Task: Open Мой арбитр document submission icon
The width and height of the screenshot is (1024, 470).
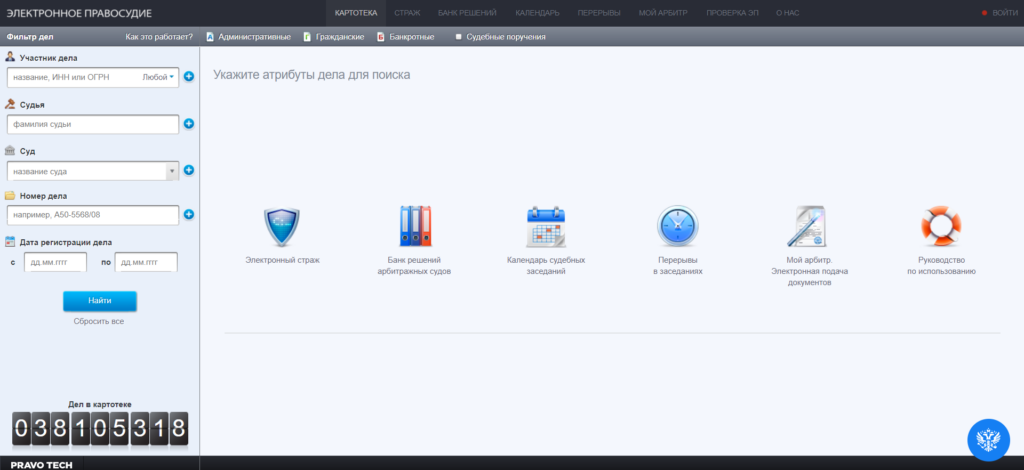Action: point(809,227)
